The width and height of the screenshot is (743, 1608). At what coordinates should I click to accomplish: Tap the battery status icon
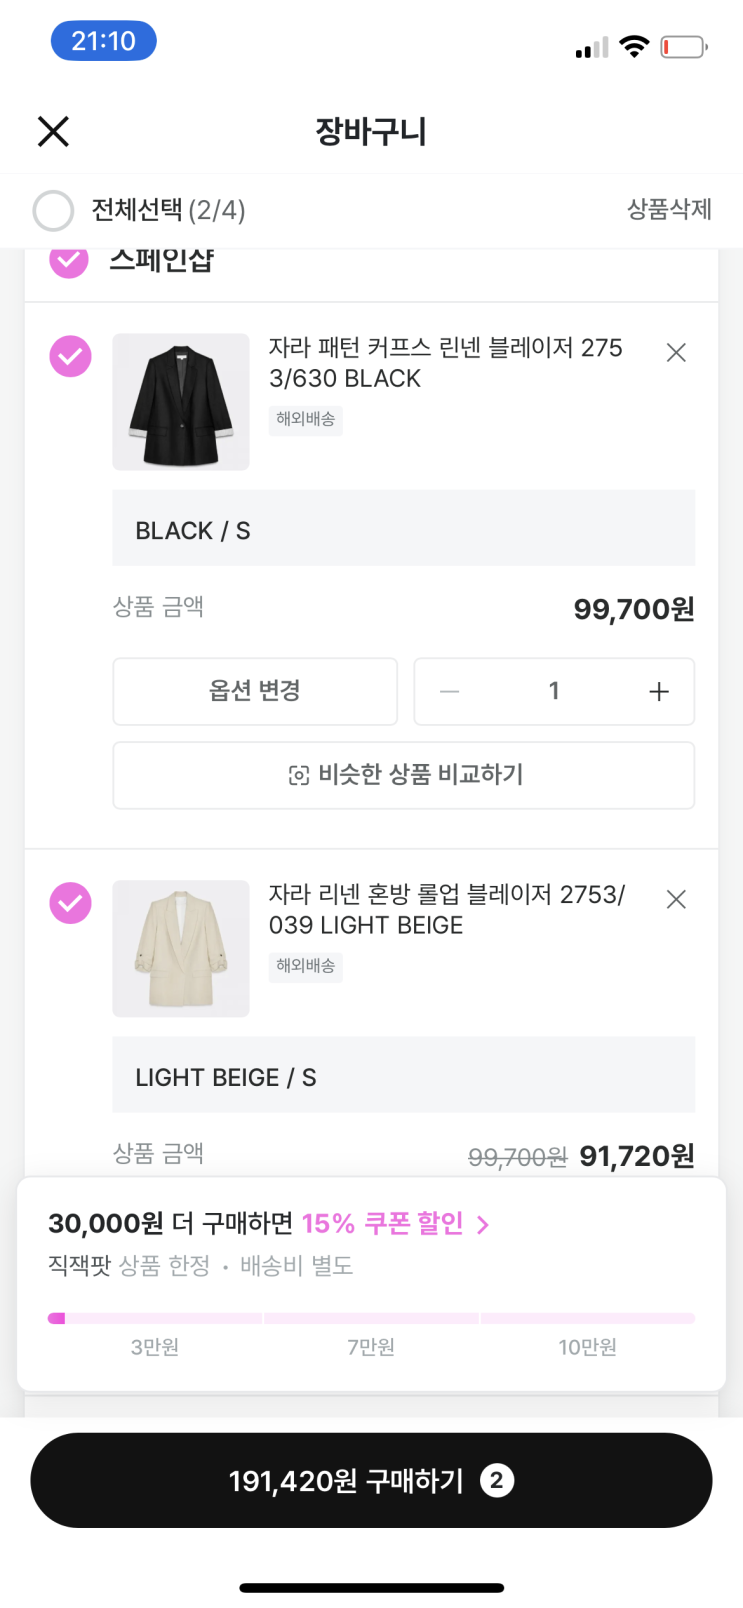(684, 46)
